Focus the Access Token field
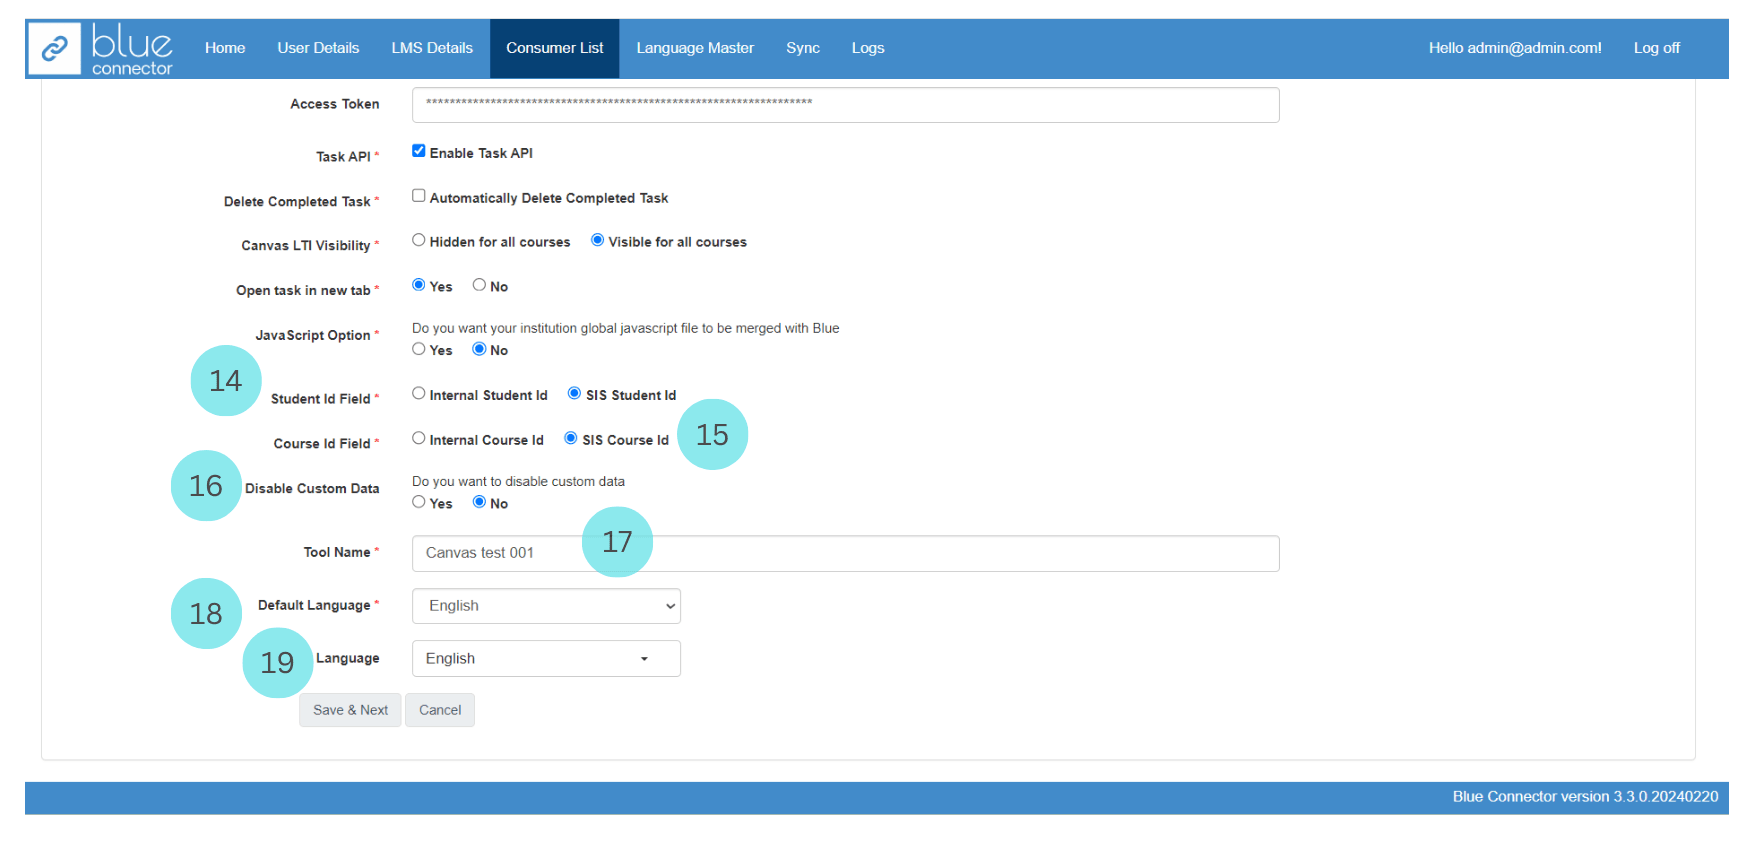Image resolution: width=1744 pixels, height=850 pixels. [846, 105]
